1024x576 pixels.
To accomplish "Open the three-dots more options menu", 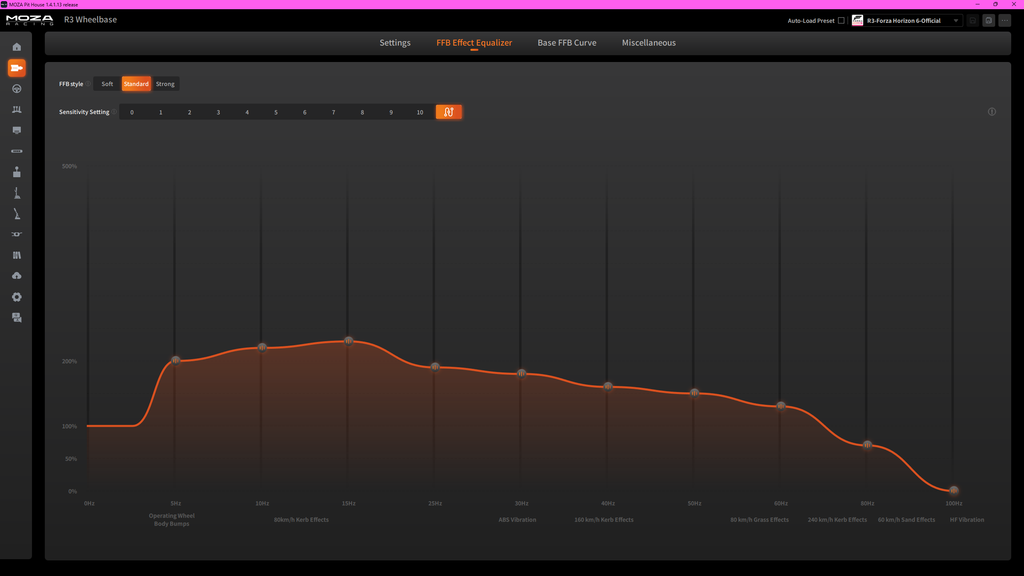I will pos(1004,21).
